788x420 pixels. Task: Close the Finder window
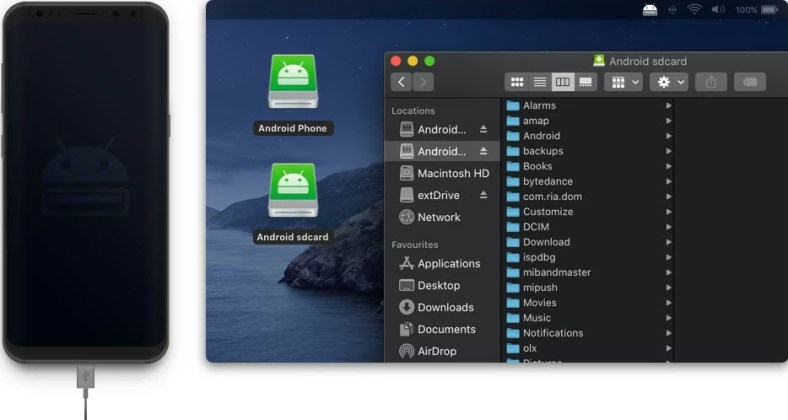click(396, 61)
